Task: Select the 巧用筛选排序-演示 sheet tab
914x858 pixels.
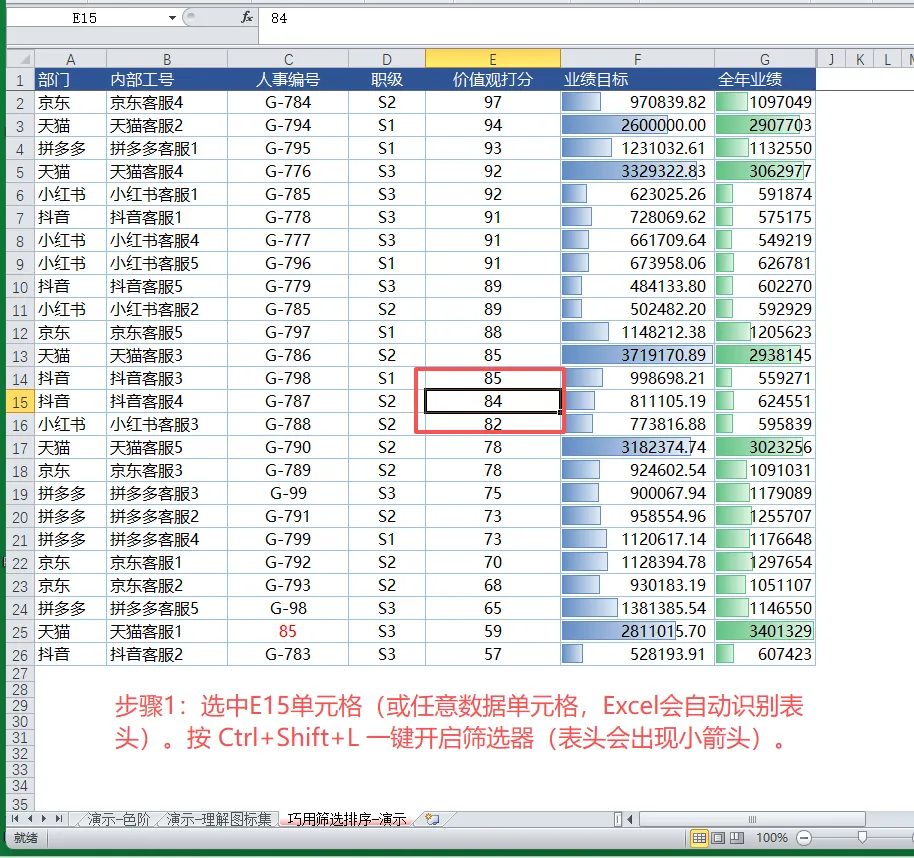Action: [x=347, y=820]
